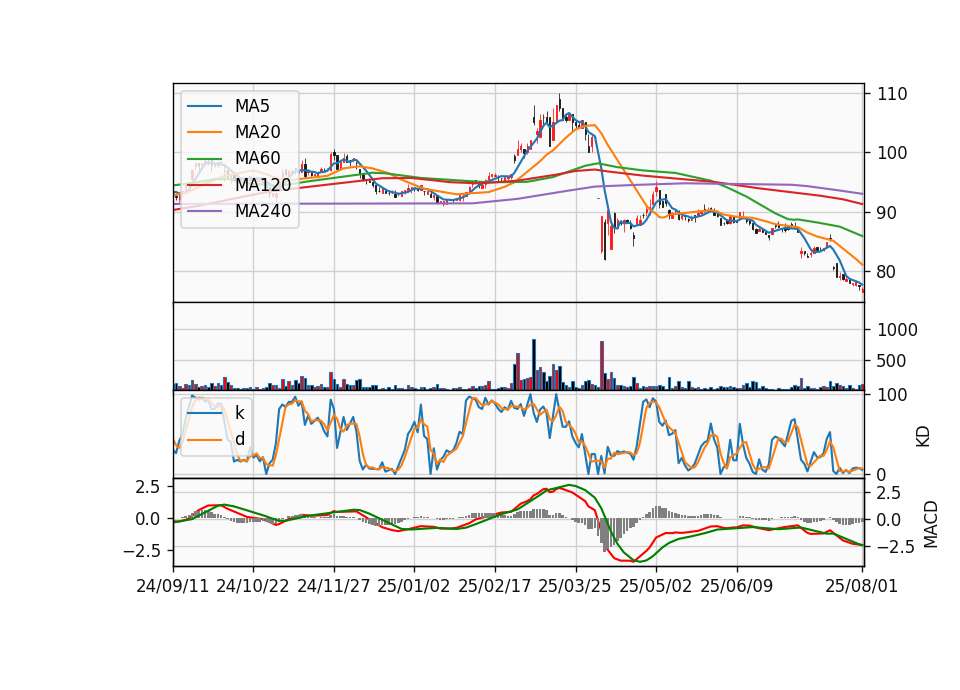The width and height of the screenshot is (960, 690).
Task: Click the 25/02/17 date label
Action: point(495,587)
